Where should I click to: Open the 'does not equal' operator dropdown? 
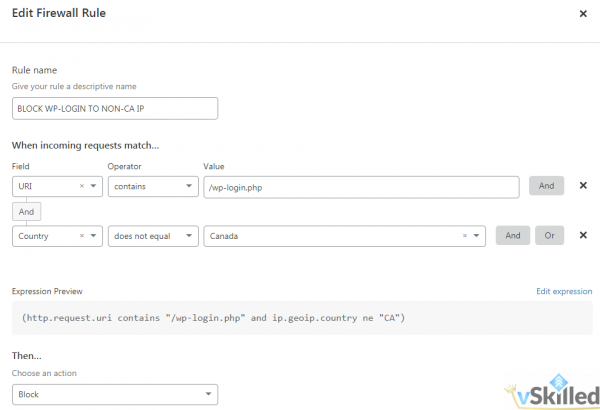(153, 236)
